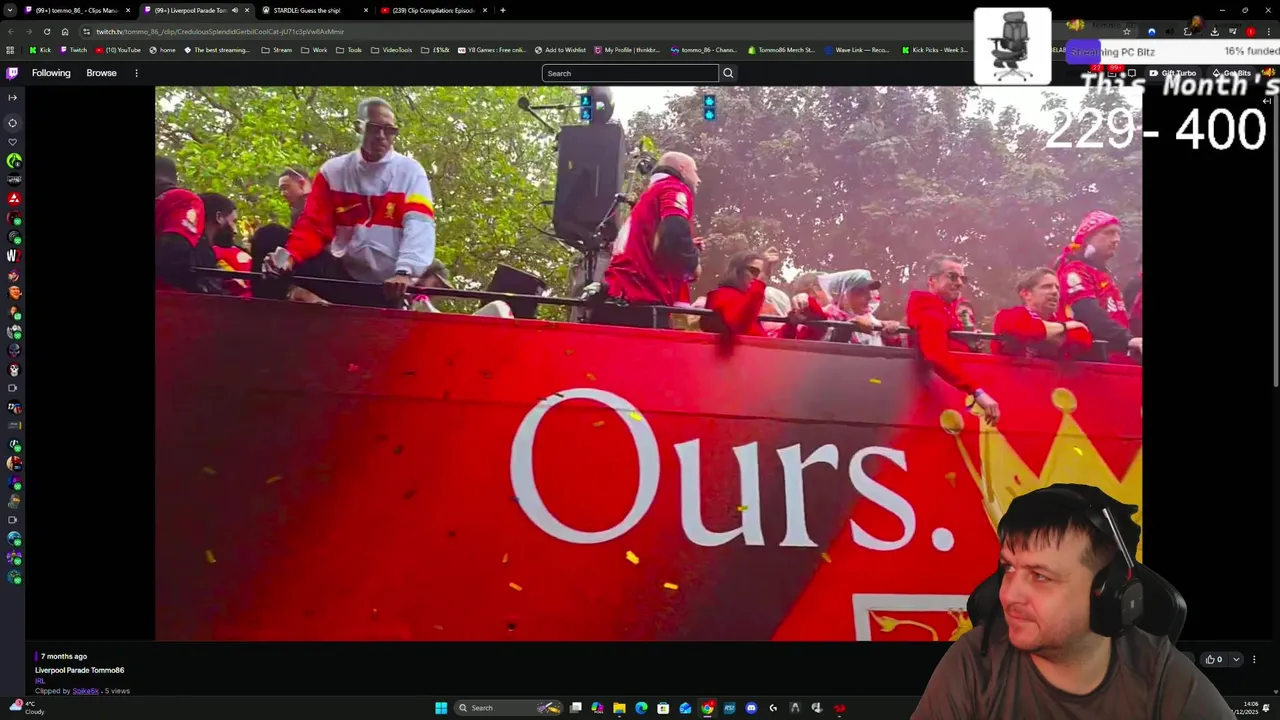Mute the Liverpool Parade tab audio
Screen dimensions: 1280x720
click(235, 10)
